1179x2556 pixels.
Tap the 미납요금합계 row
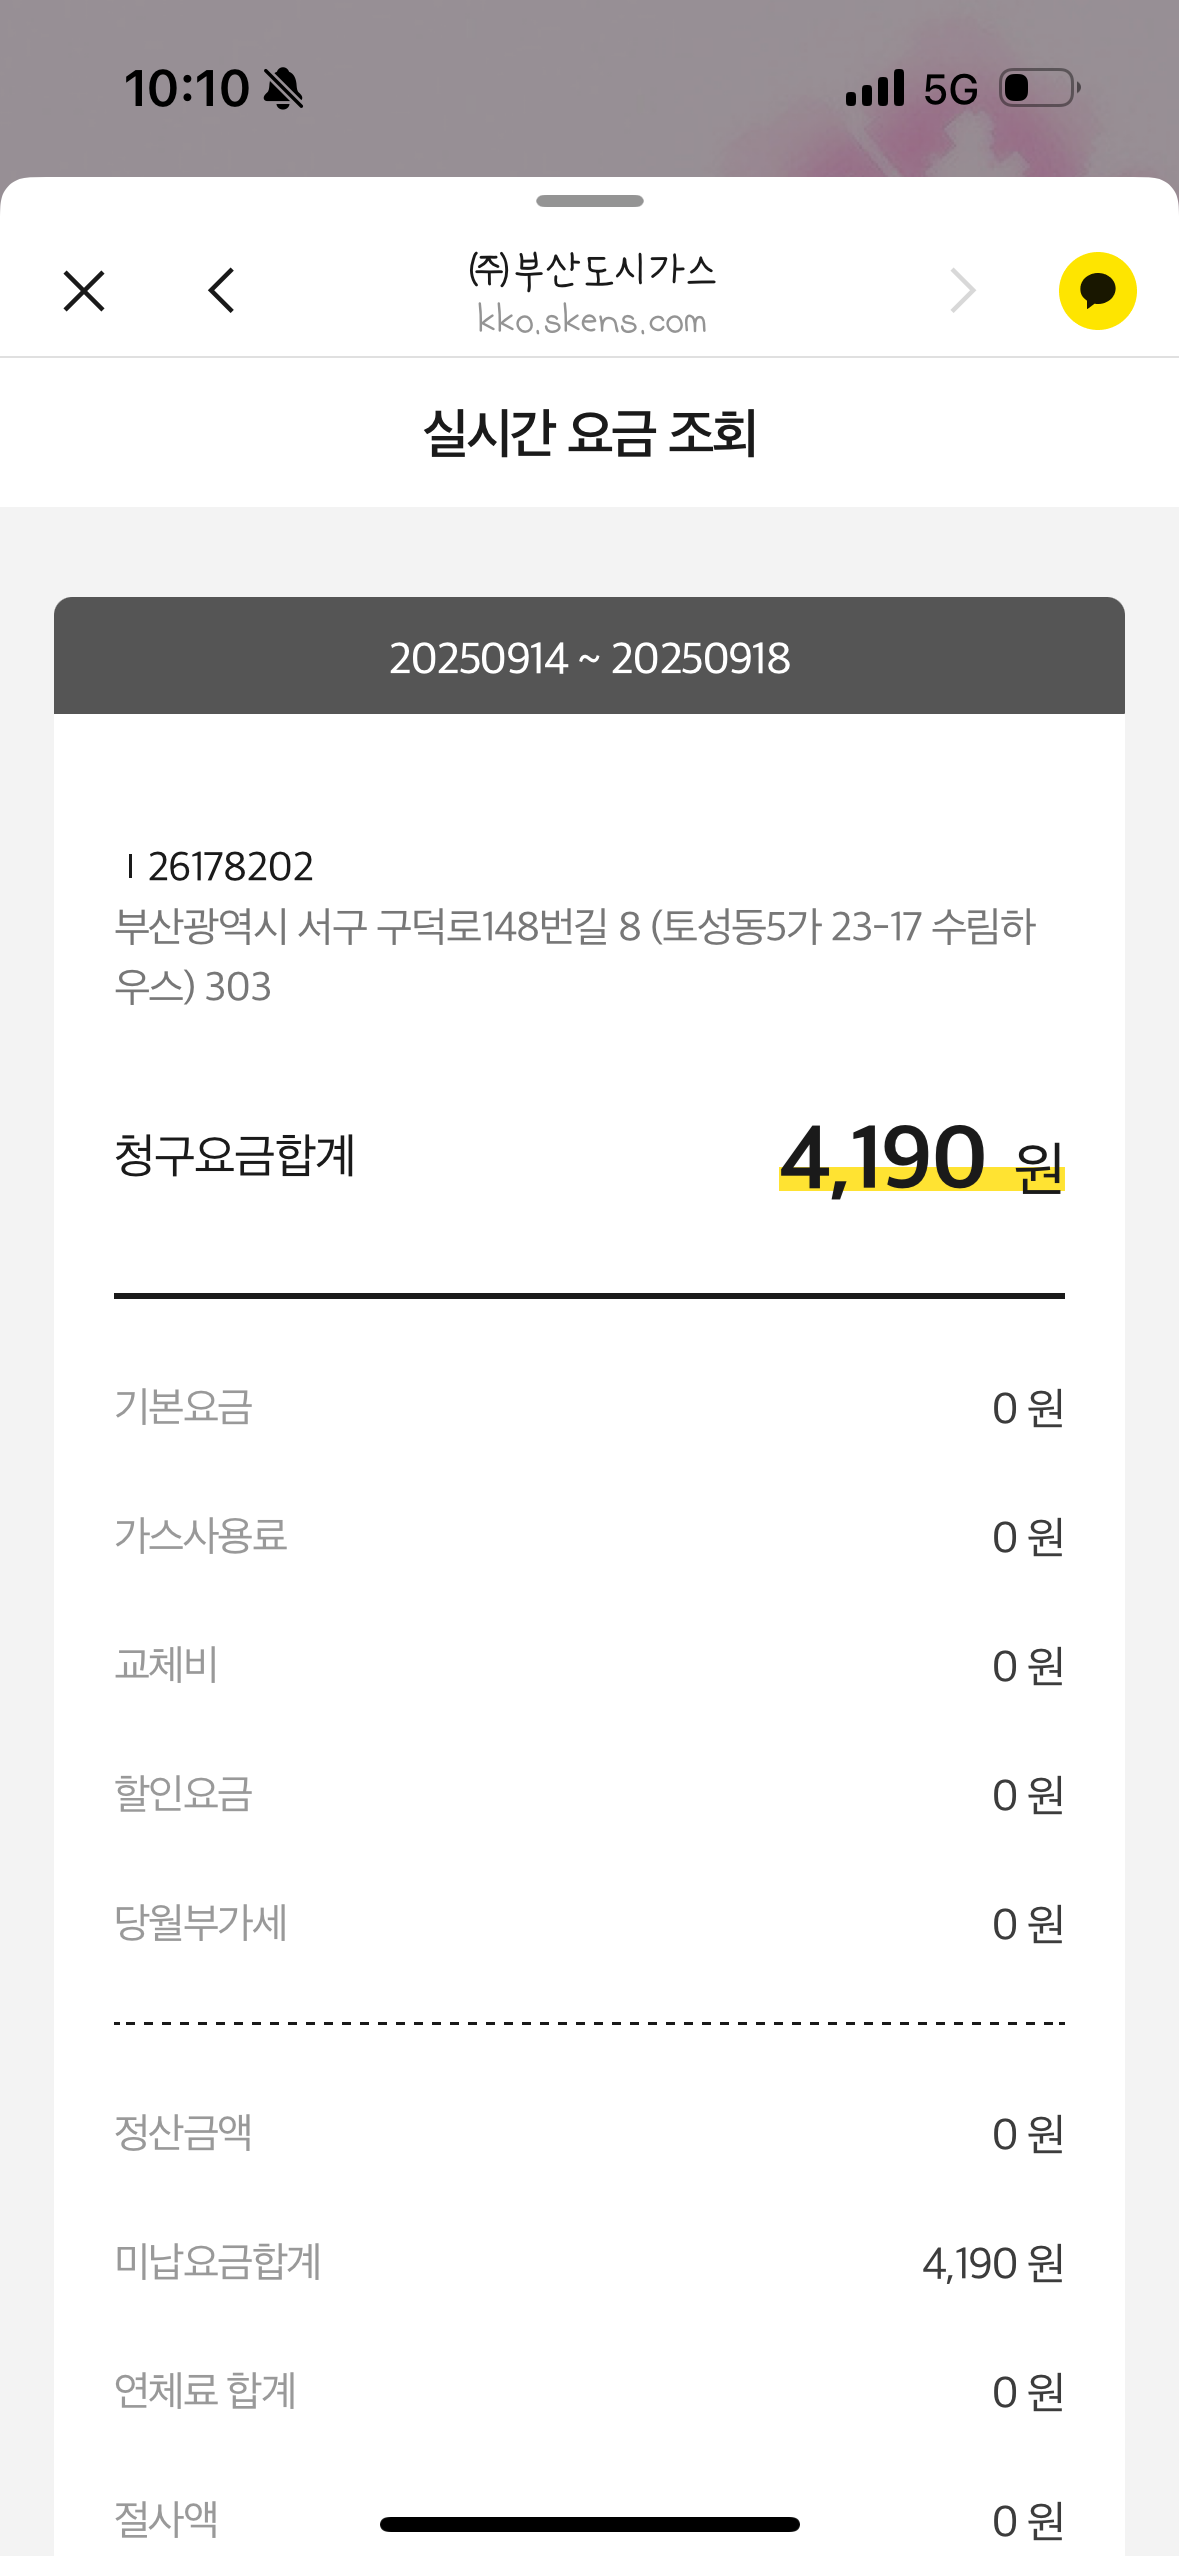point(589,2262)
